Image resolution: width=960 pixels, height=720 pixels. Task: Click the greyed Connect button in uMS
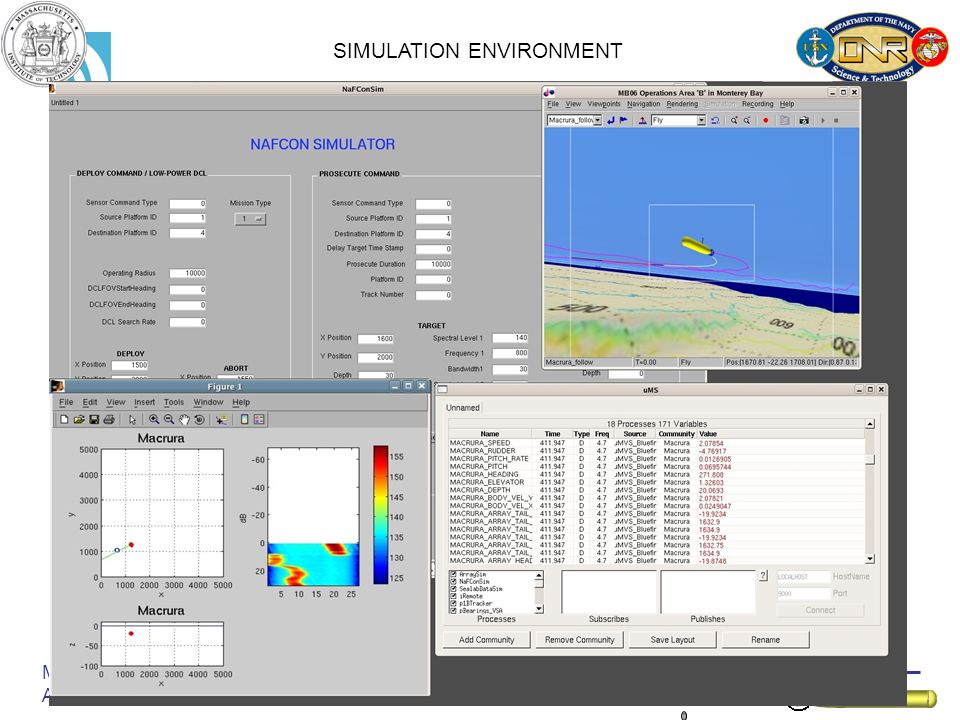820,610
